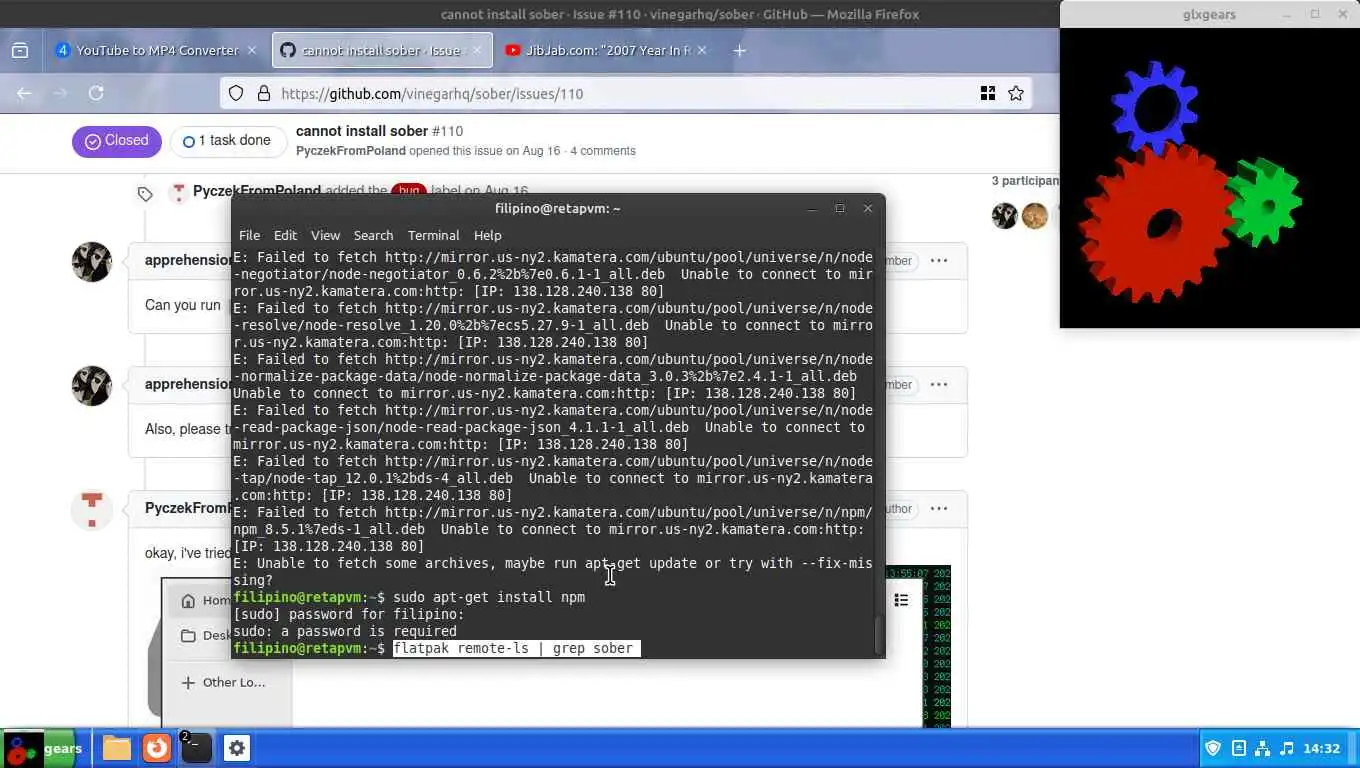Launch file manager from taskbar
The width and height of the screenshot is (1360, 768).
116,748
